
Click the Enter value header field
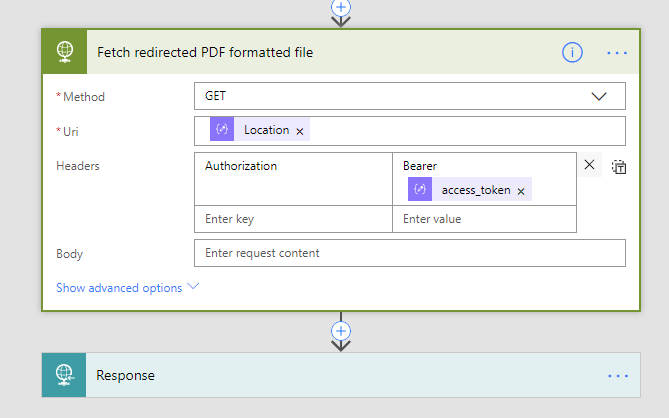click(x=484, y=219)
